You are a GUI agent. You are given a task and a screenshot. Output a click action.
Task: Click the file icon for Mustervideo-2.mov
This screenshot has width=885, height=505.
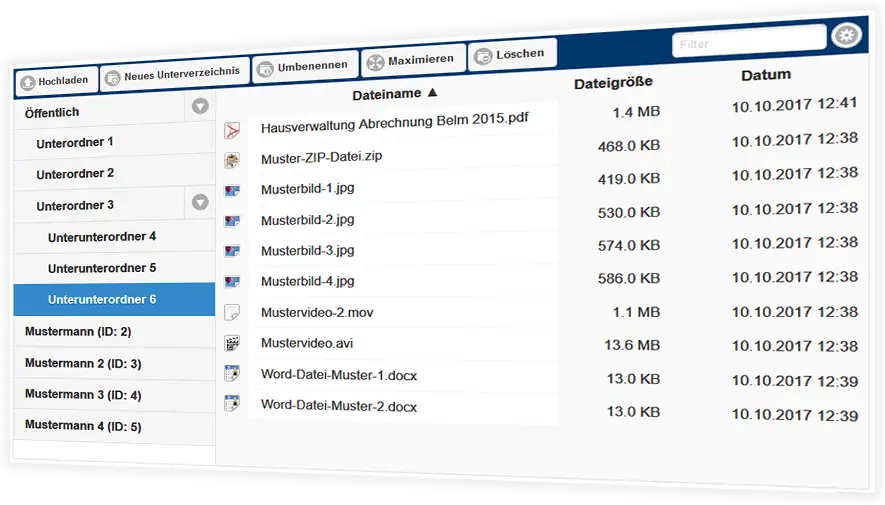tap(232, 312)
